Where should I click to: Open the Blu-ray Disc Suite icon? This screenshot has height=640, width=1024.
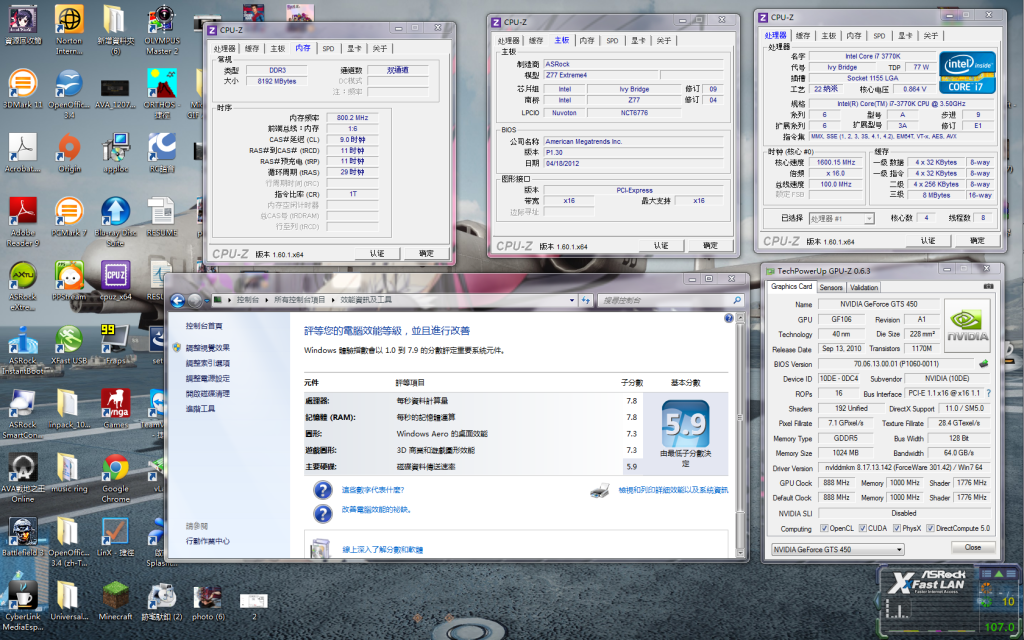click(115, 221)
